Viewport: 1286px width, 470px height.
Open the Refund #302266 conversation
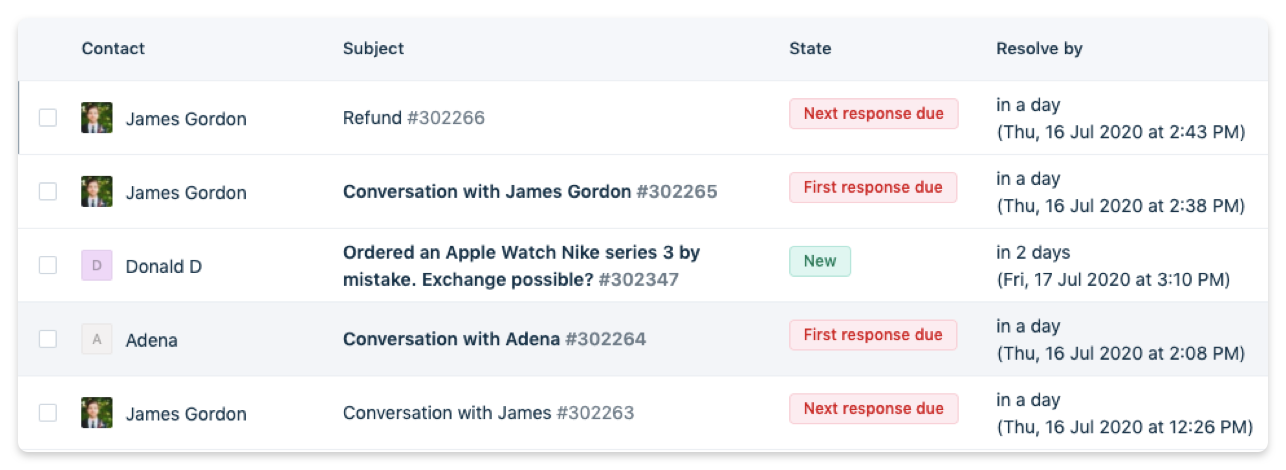414,118
